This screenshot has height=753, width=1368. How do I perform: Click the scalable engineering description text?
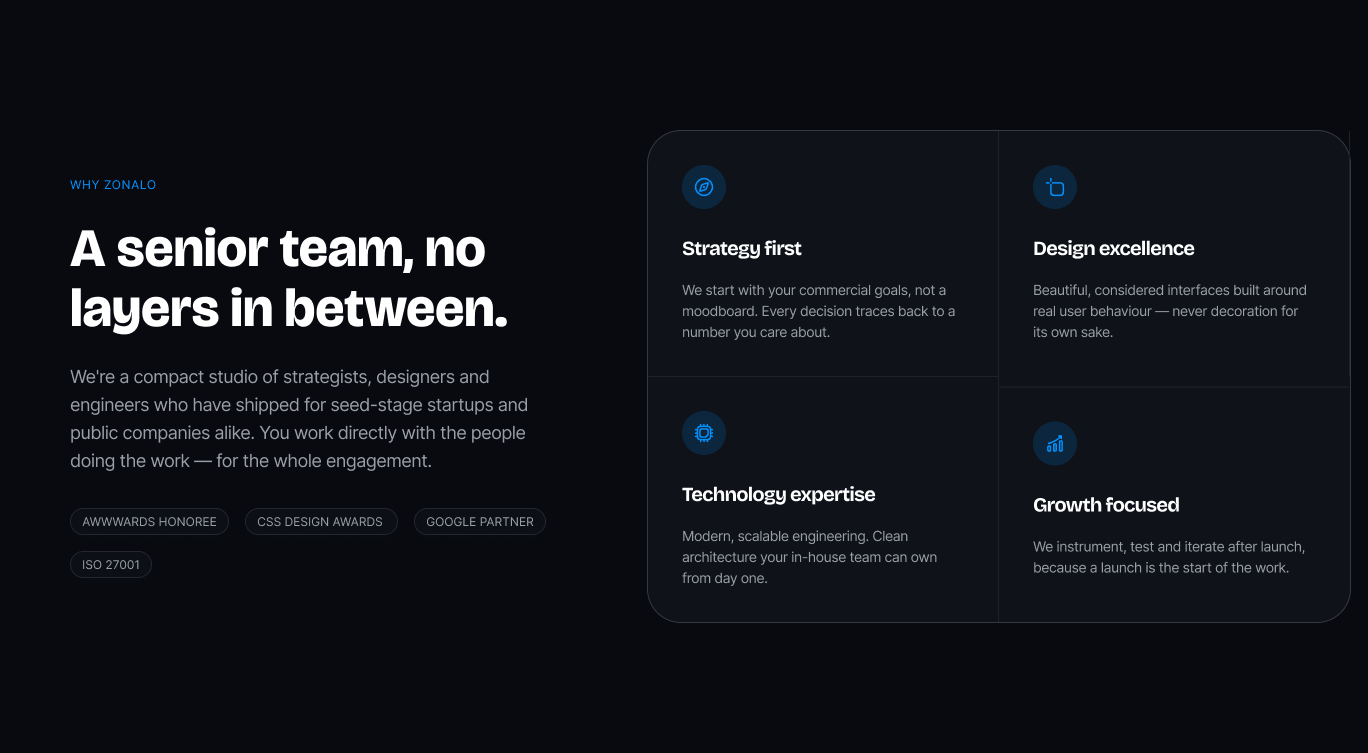coord(810,557)
